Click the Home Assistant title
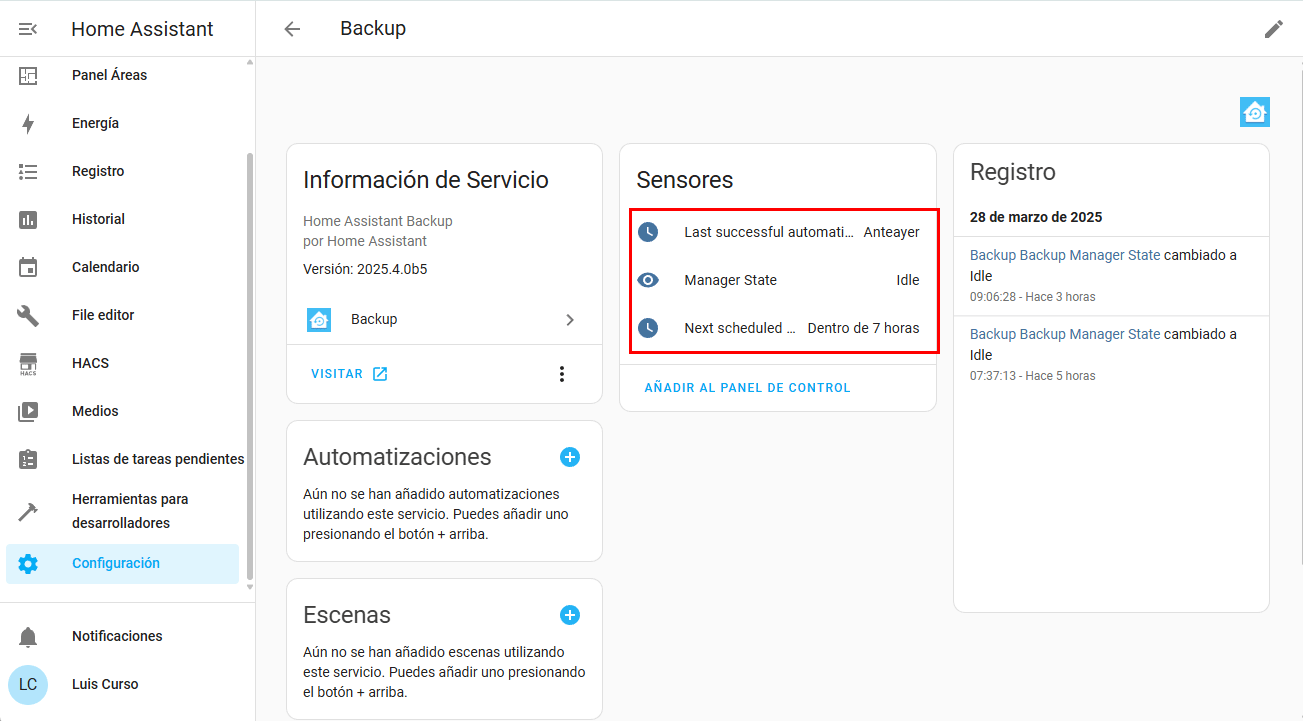The width and height of the screenshot is (1303, 721). coord(142,29)
